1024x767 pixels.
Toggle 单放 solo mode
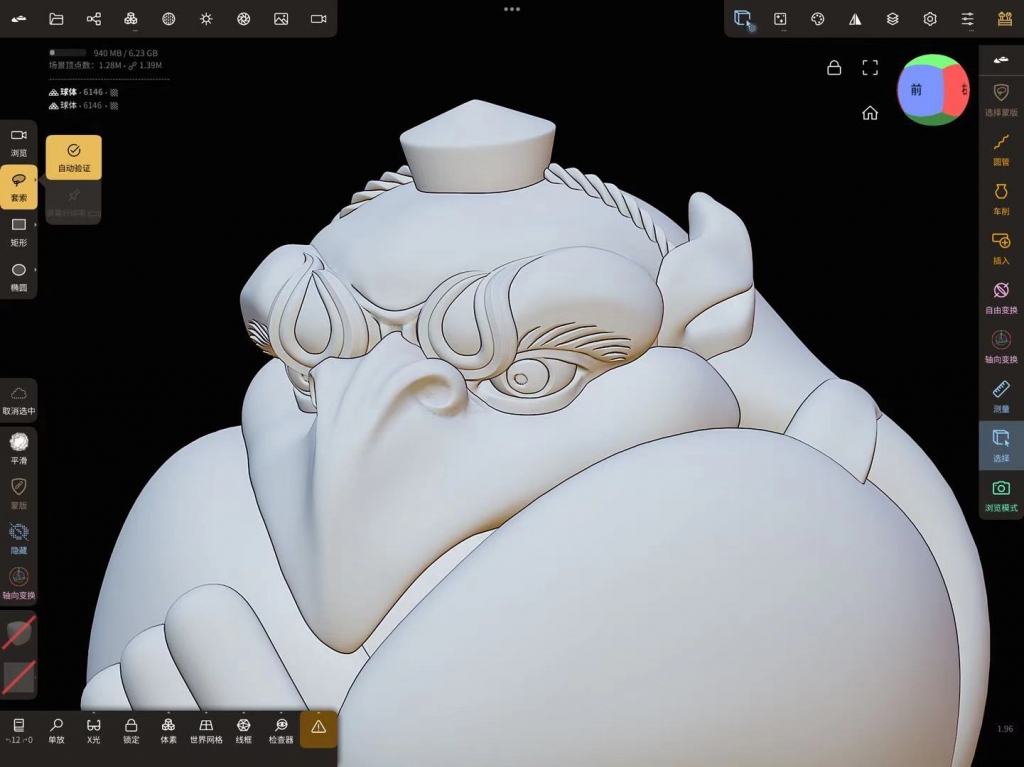(x=56, y=730)
